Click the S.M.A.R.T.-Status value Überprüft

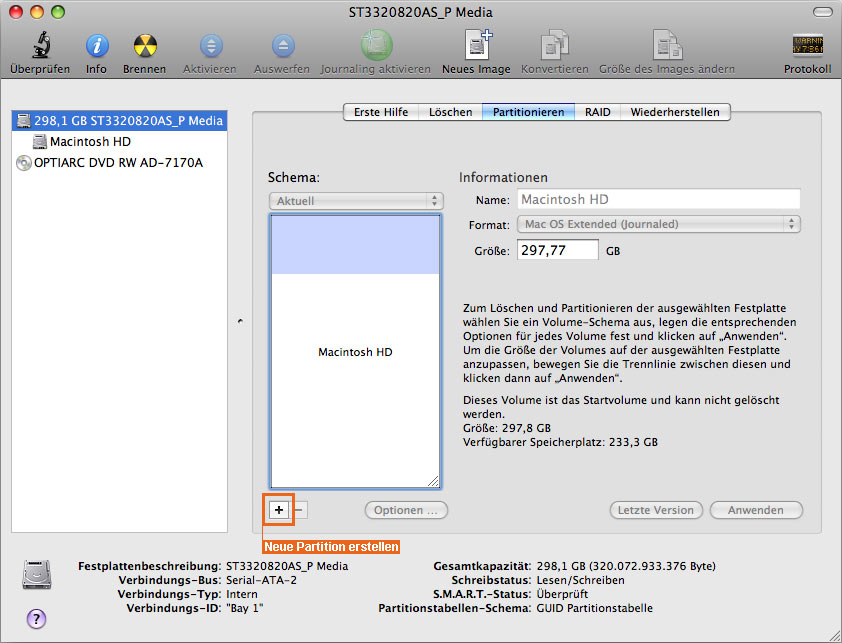(562, 594)
